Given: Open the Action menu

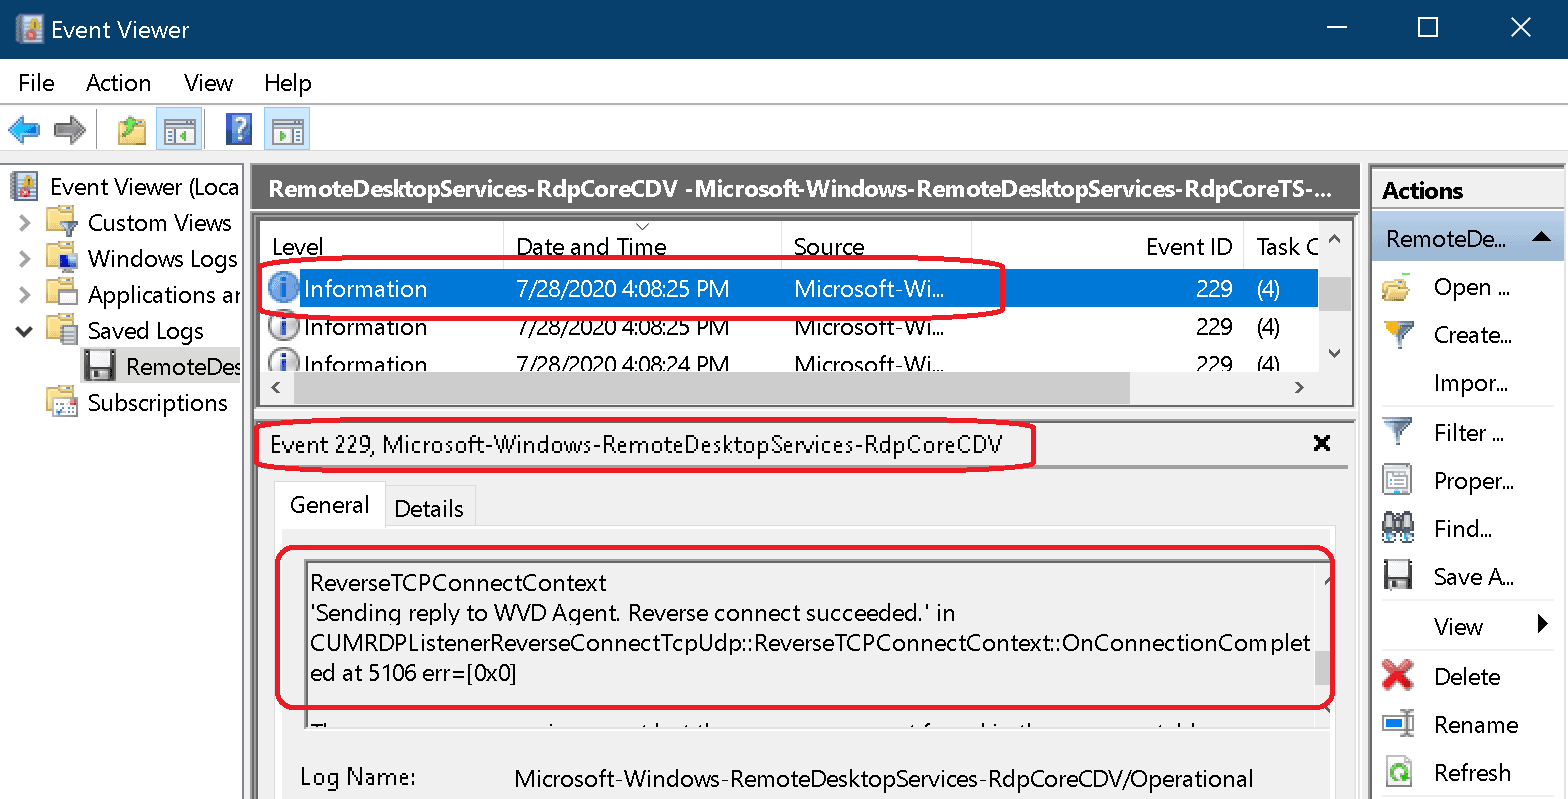Looking at the screenshot, I should click(118, 83).
